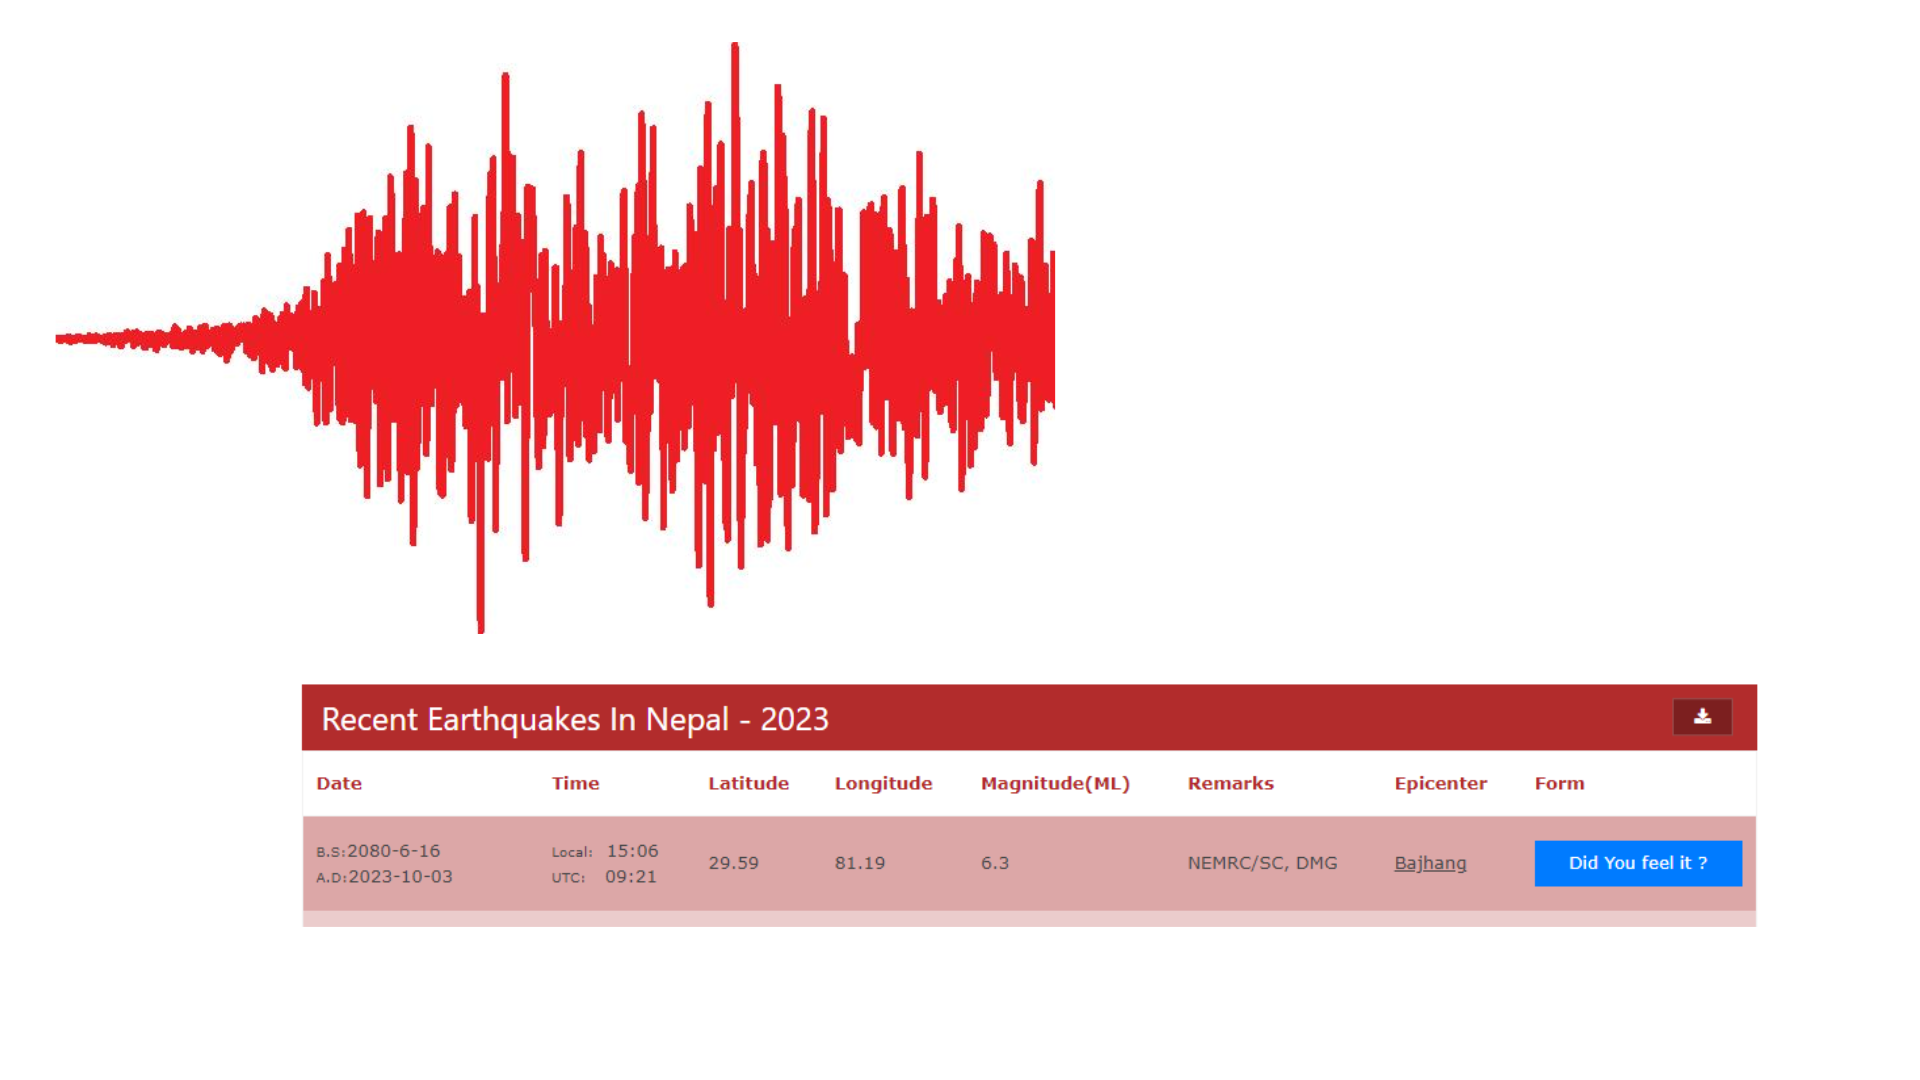Click the 'Recent Earthquakes In Nepal - 2023' title
Image resolution: width=1920 pixels, height=1080 pixels.
pos(575,719)
